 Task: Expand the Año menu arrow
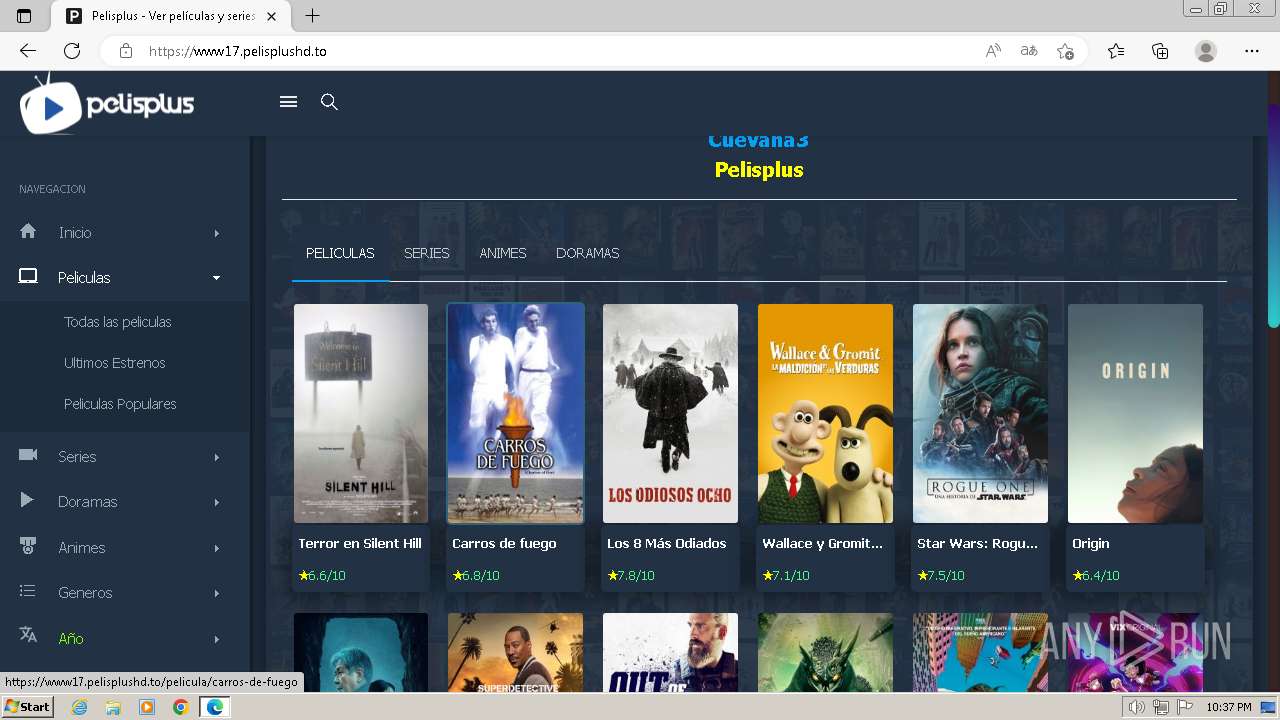pos(216,639)
